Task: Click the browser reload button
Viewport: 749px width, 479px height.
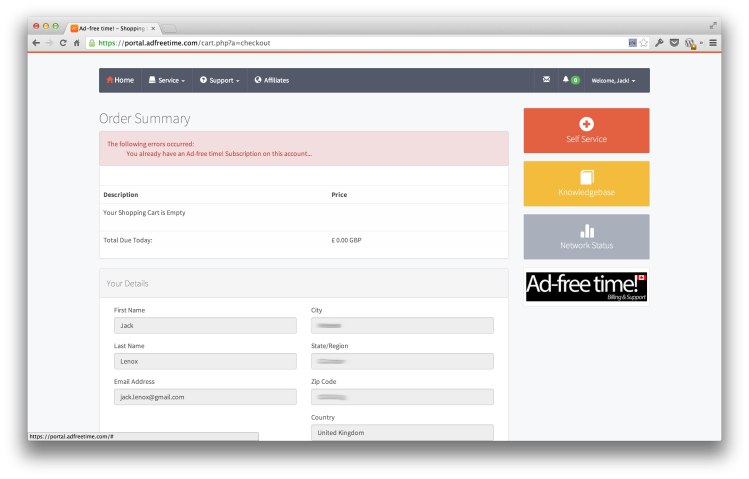Action: [63, 43]
